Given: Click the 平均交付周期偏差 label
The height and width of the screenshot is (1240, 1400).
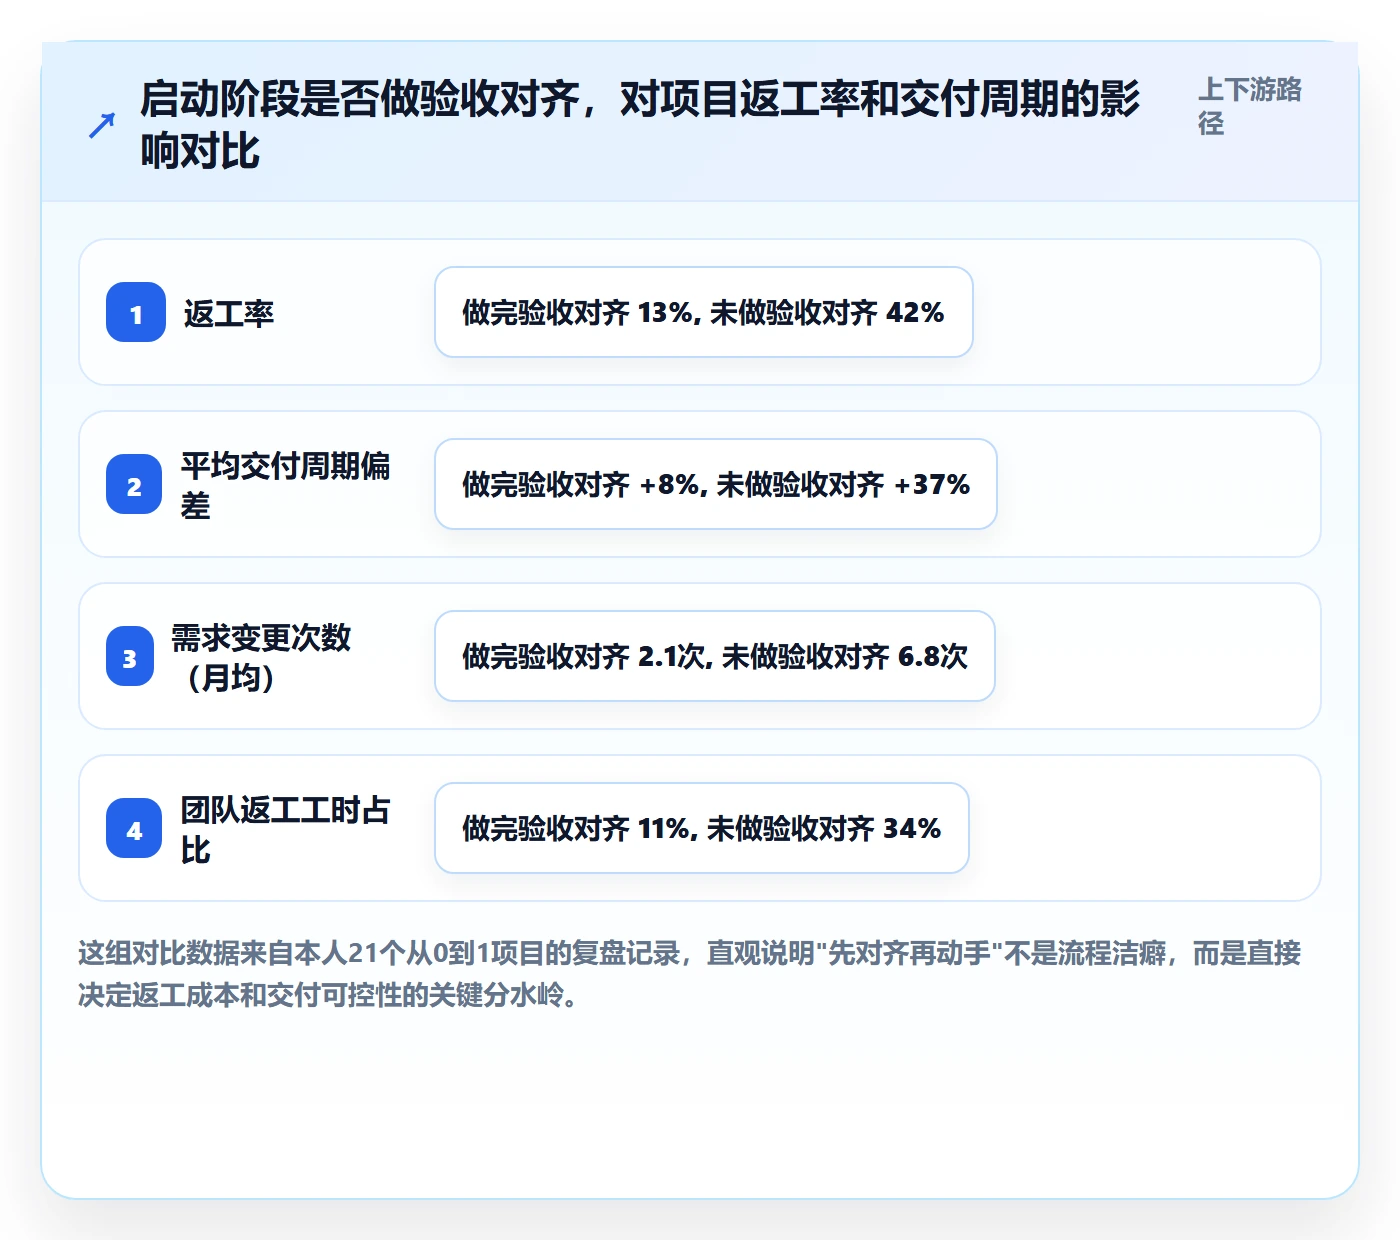Looking at the screenshot, I should pos(285,485).
